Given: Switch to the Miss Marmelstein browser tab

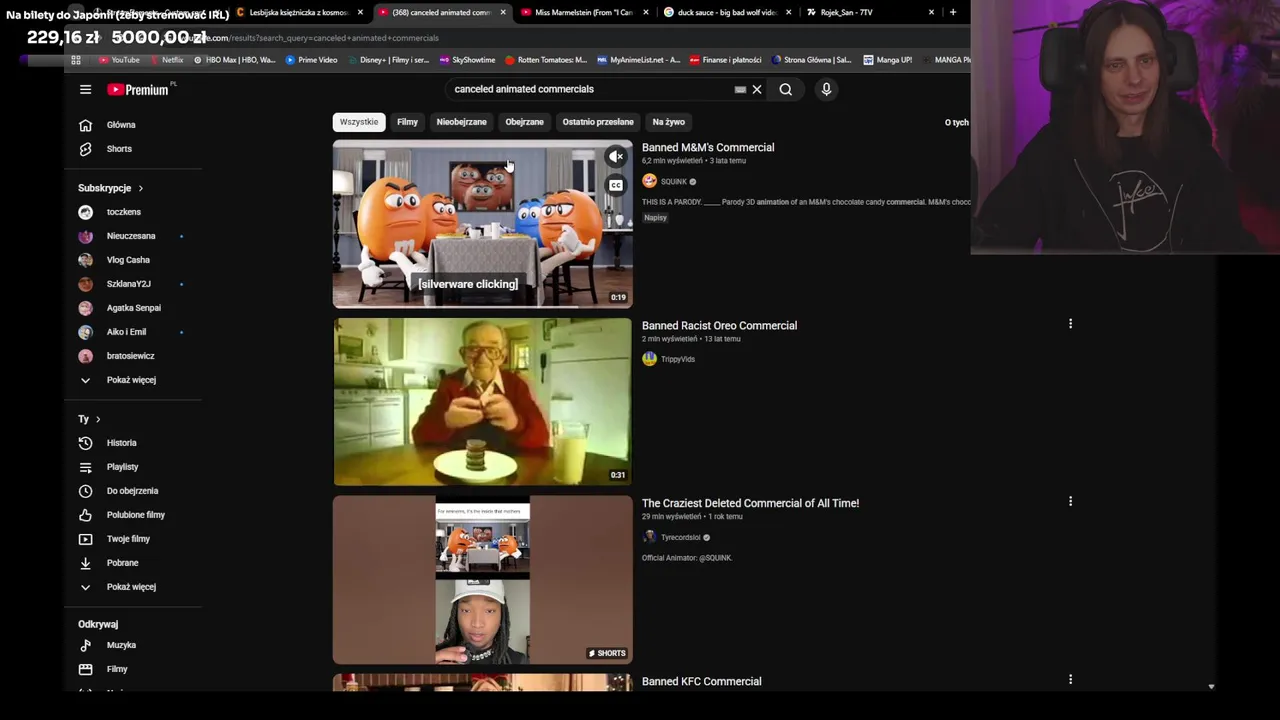Looking at the screenshot, I should point(582,12).
